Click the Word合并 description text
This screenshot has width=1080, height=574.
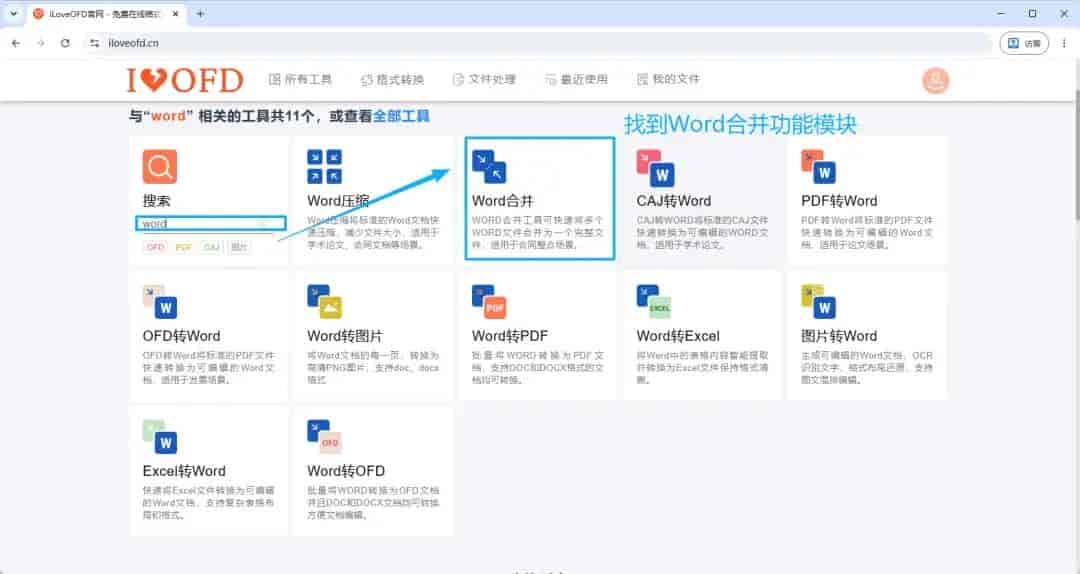(537, 232)
